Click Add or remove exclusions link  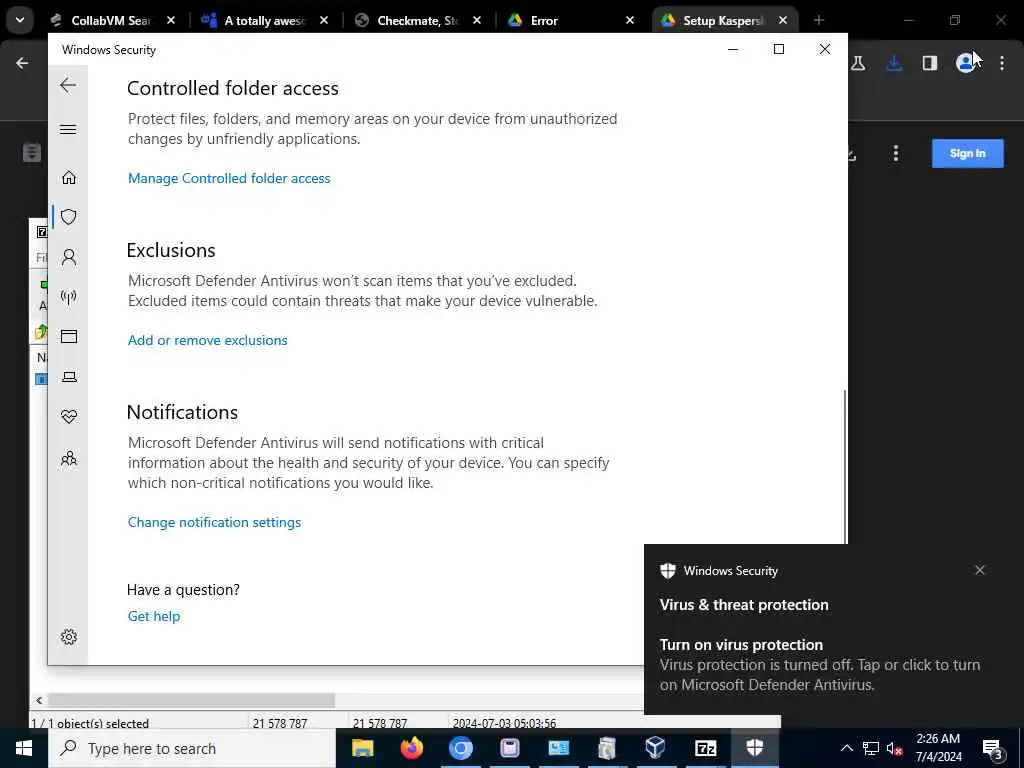click(x=208, y=340)
